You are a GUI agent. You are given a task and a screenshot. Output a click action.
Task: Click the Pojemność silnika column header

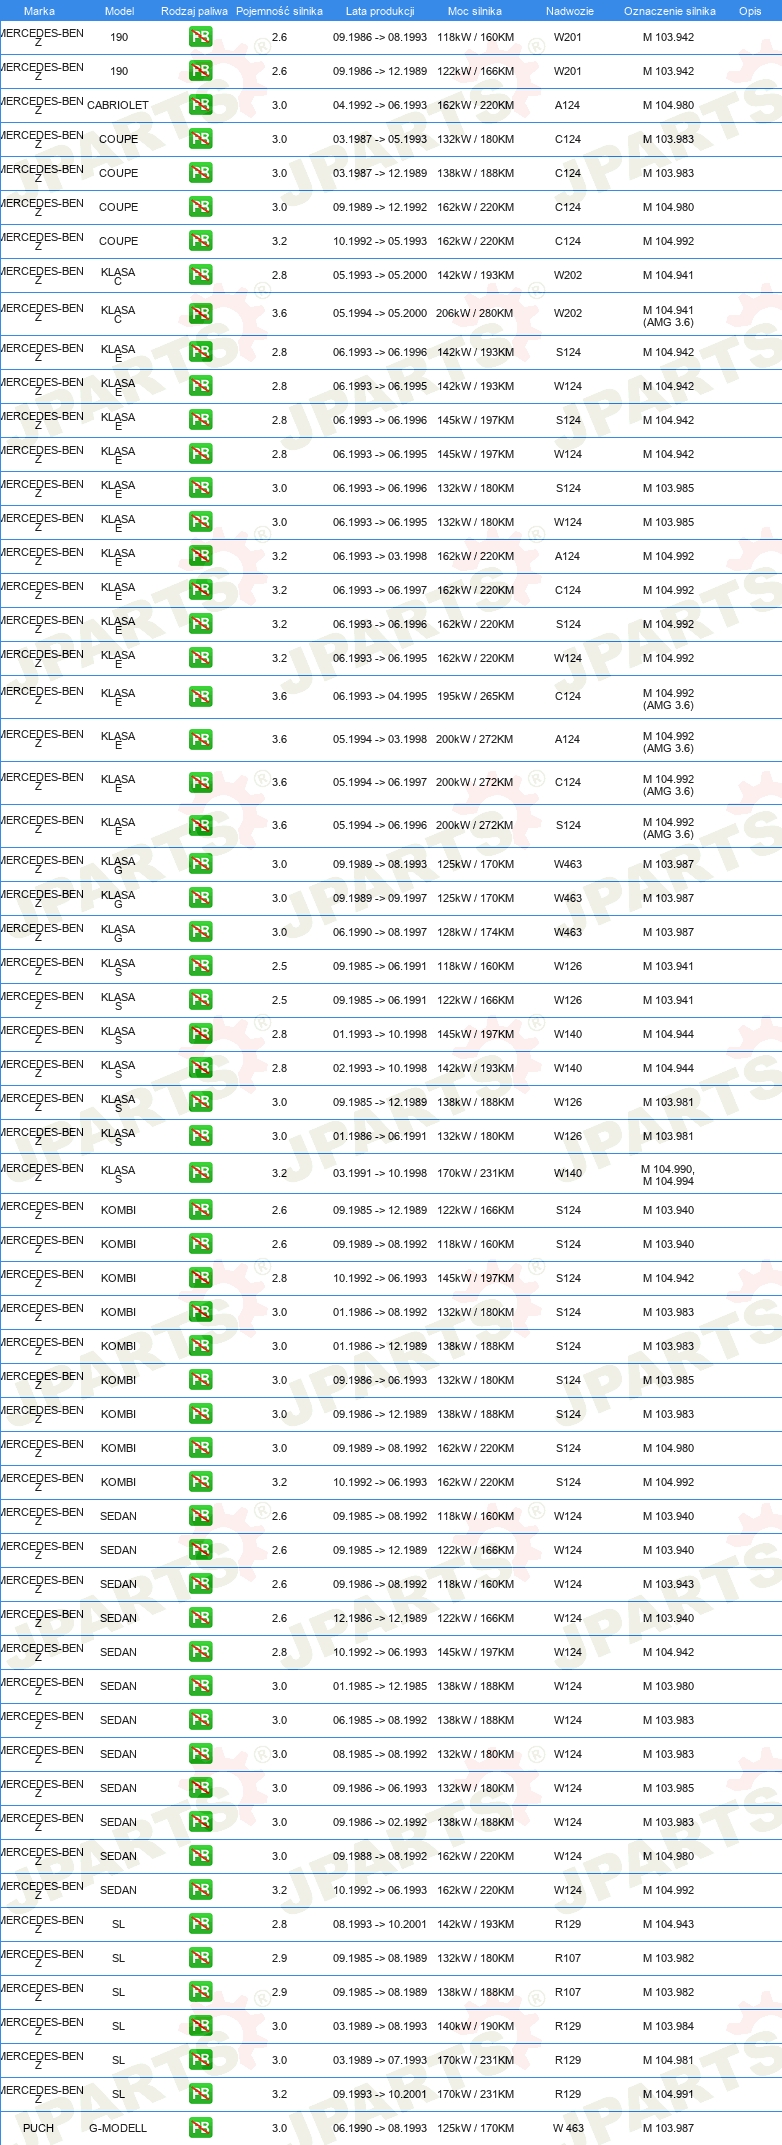pyautogui.click(x=279, y=11)
